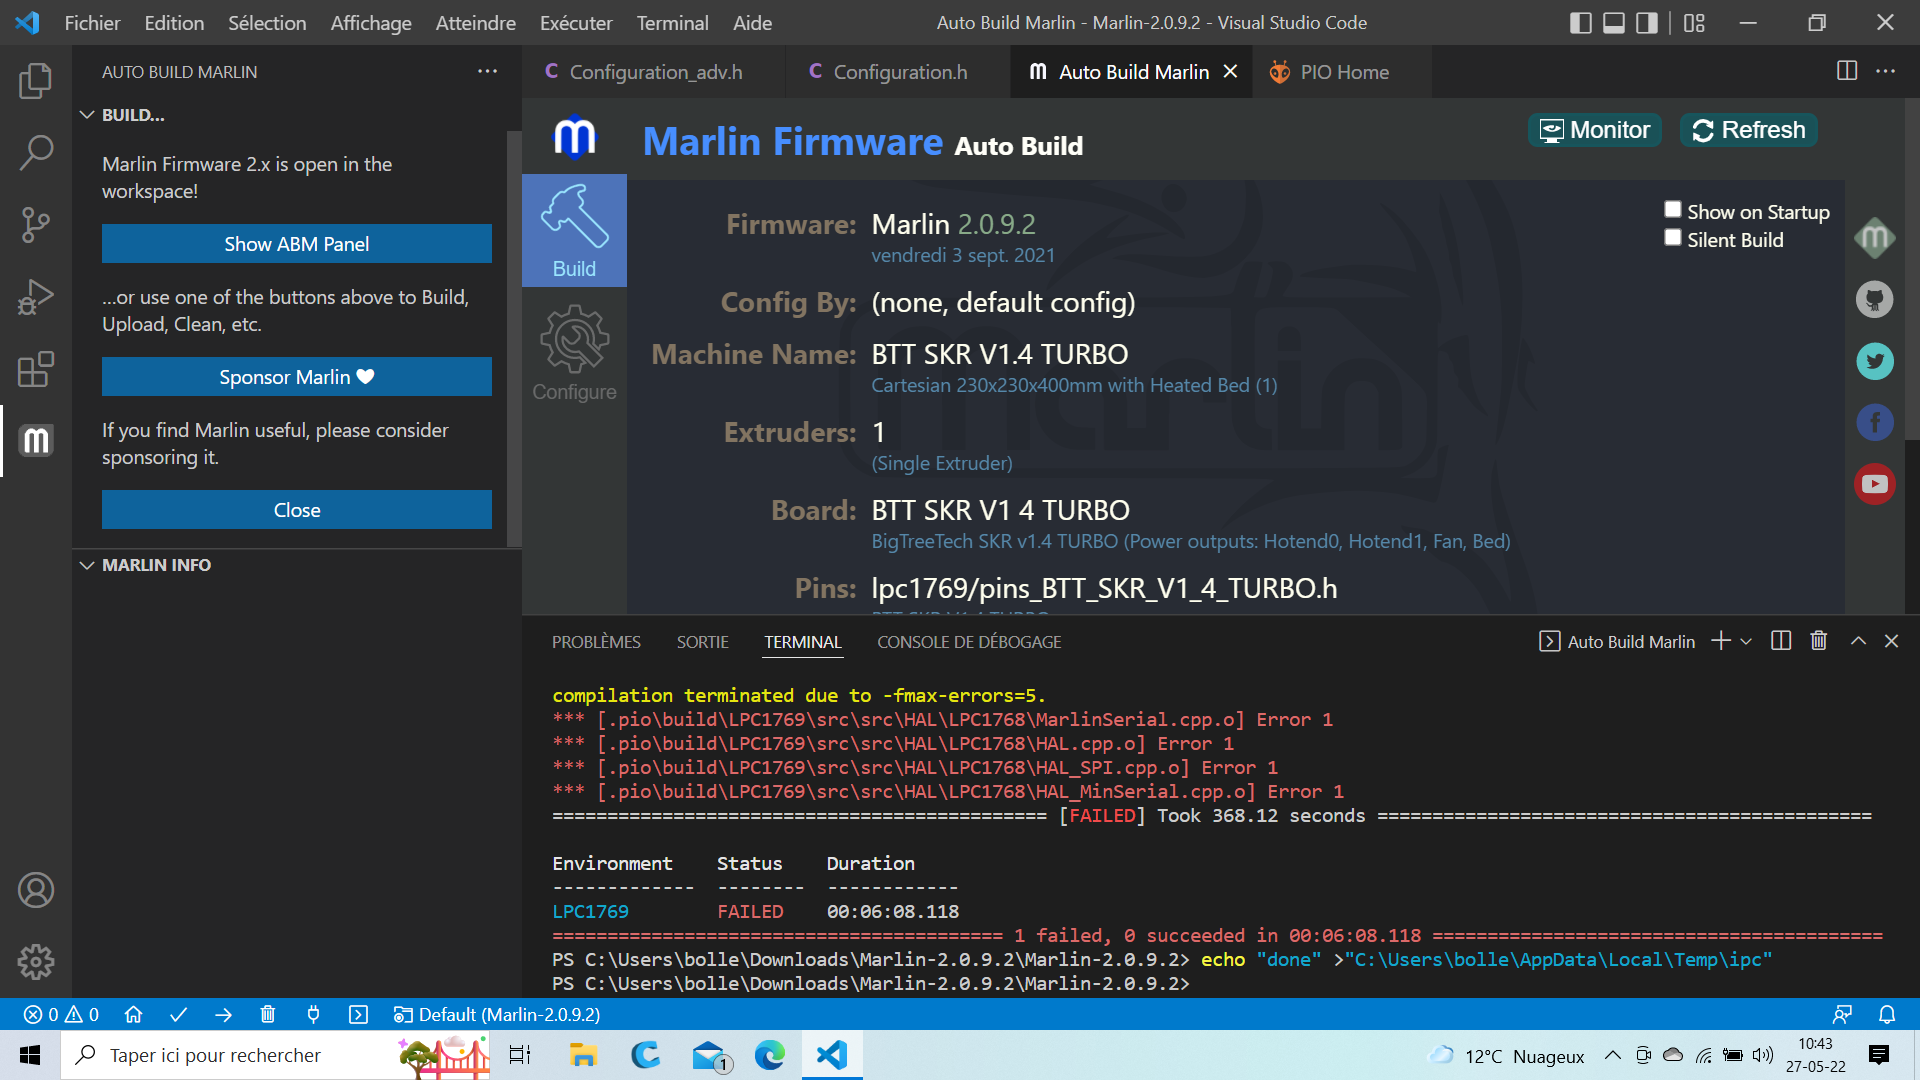Click PlatformIO Upload arrow in status bar

223,1015
